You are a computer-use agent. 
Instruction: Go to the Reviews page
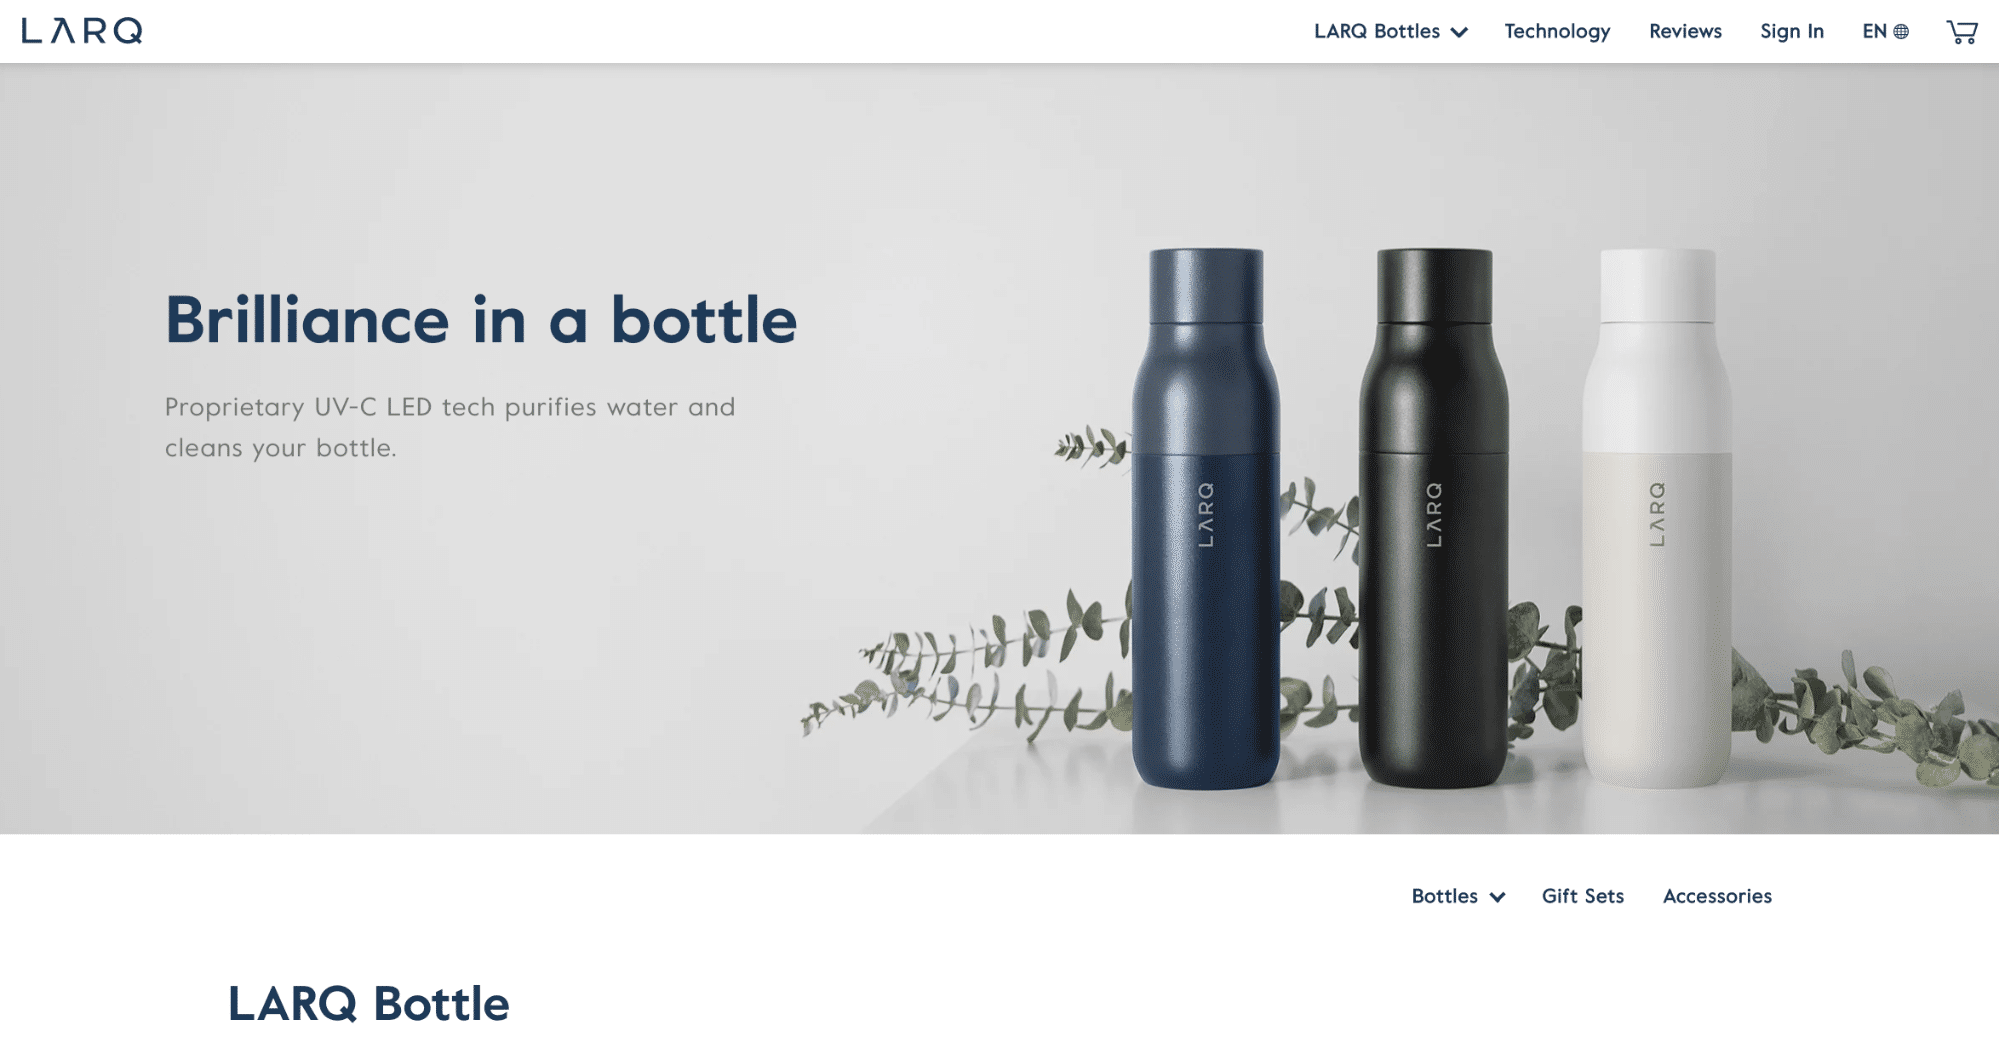(x=1685, y=31)
